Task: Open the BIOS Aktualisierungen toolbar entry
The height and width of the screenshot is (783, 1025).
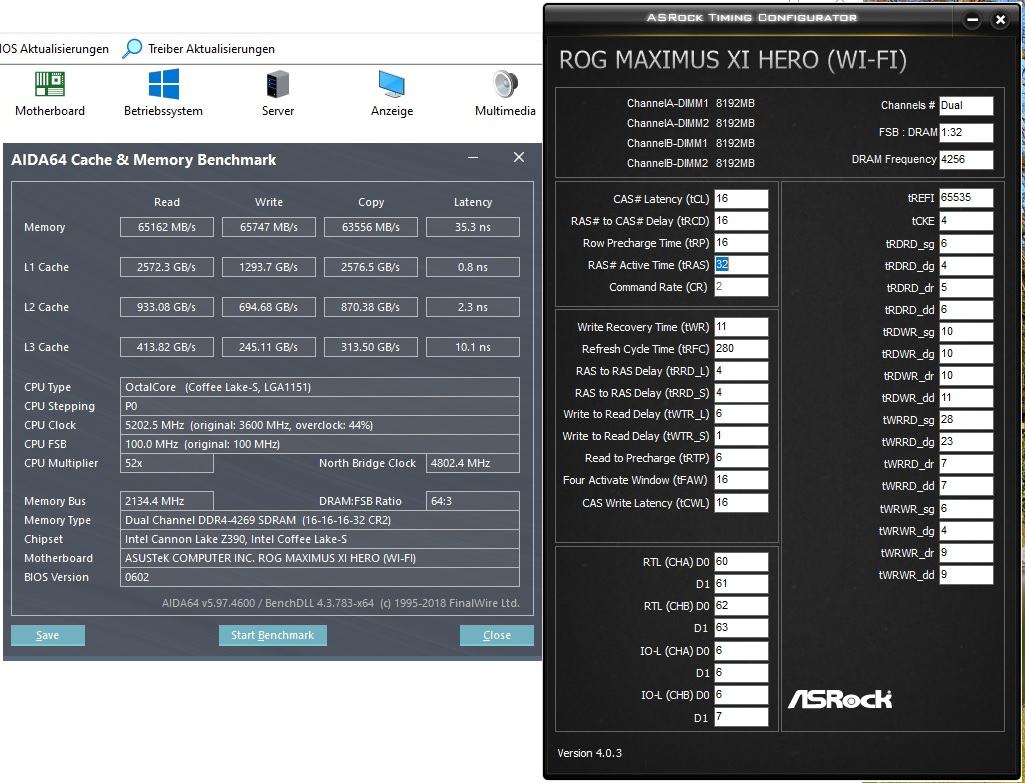Action: pyautogui.click(x=54, y=49)
